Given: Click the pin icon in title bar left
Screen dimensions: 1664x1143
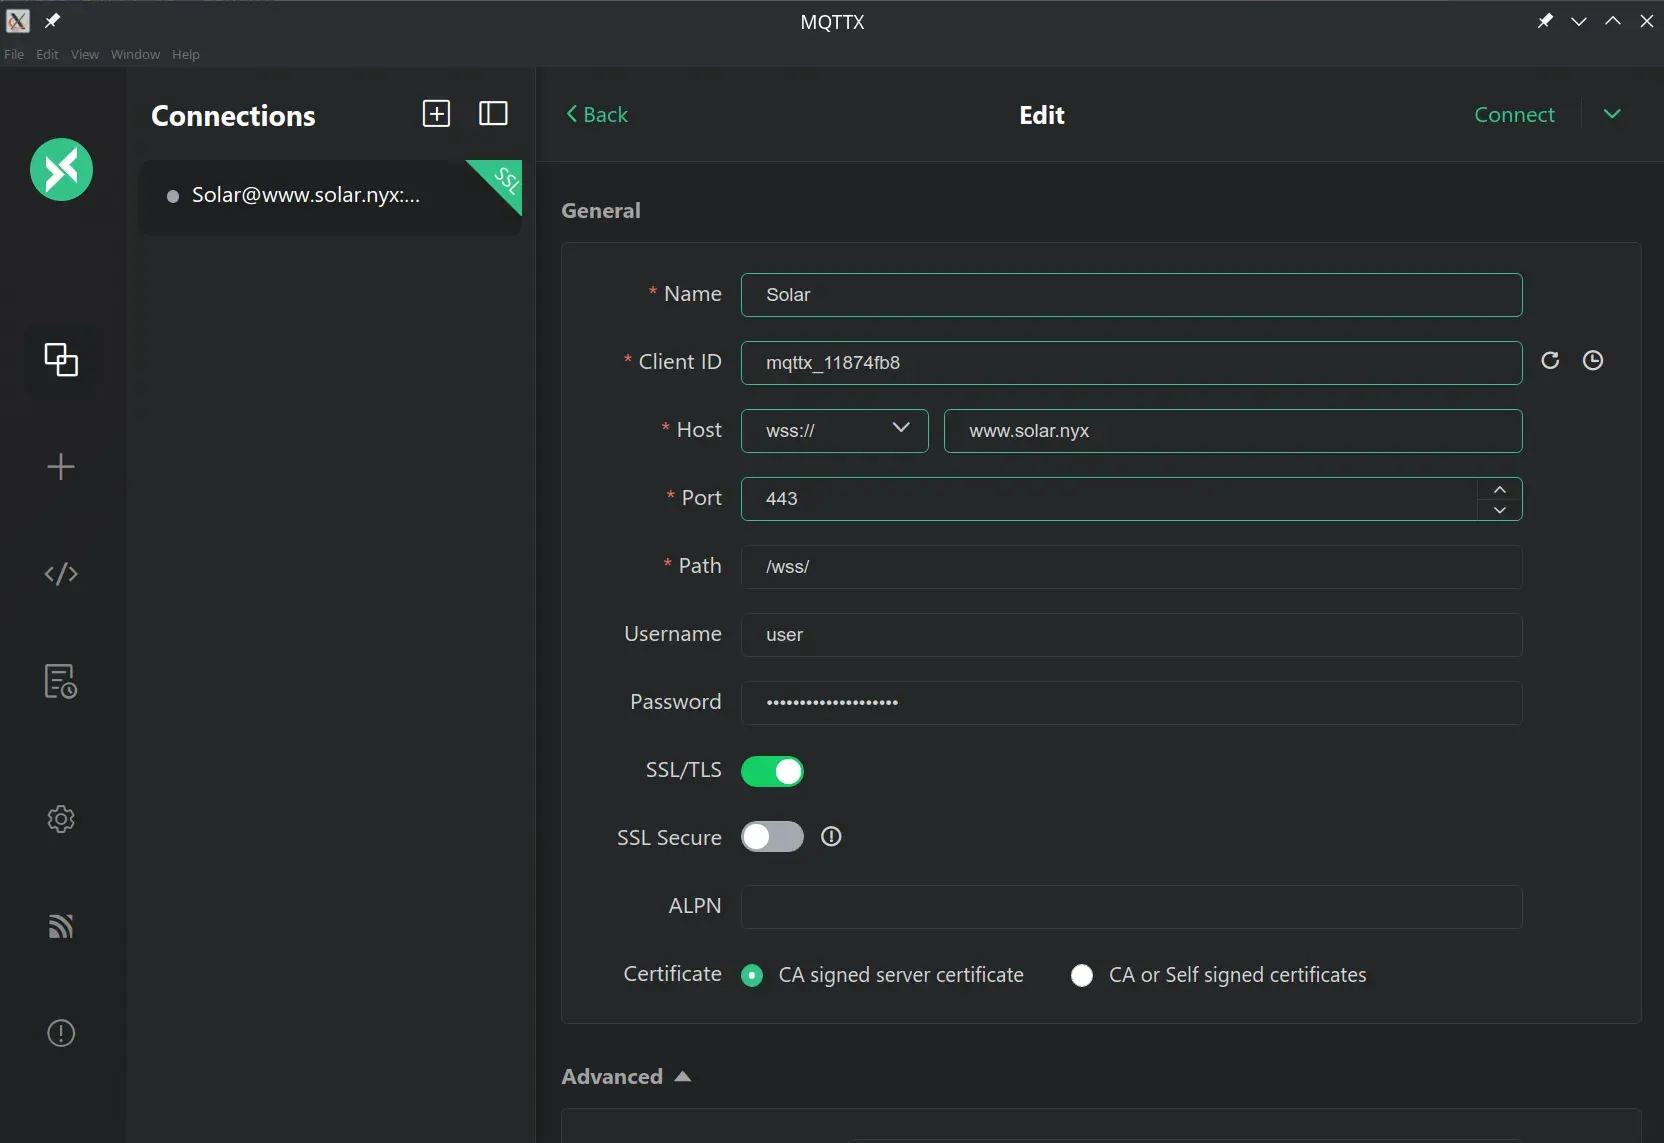Looking at the screenshot, I should point(53,20).
